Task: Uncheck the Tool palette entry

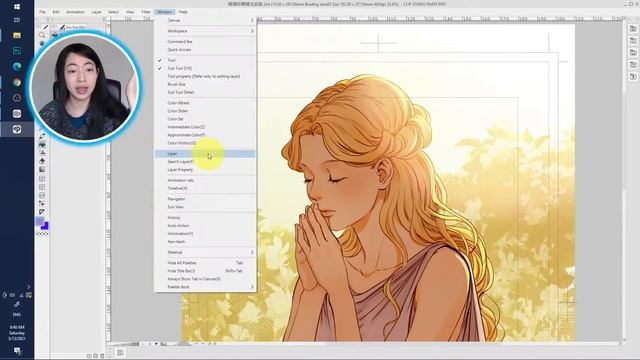Action: point(205,60)
